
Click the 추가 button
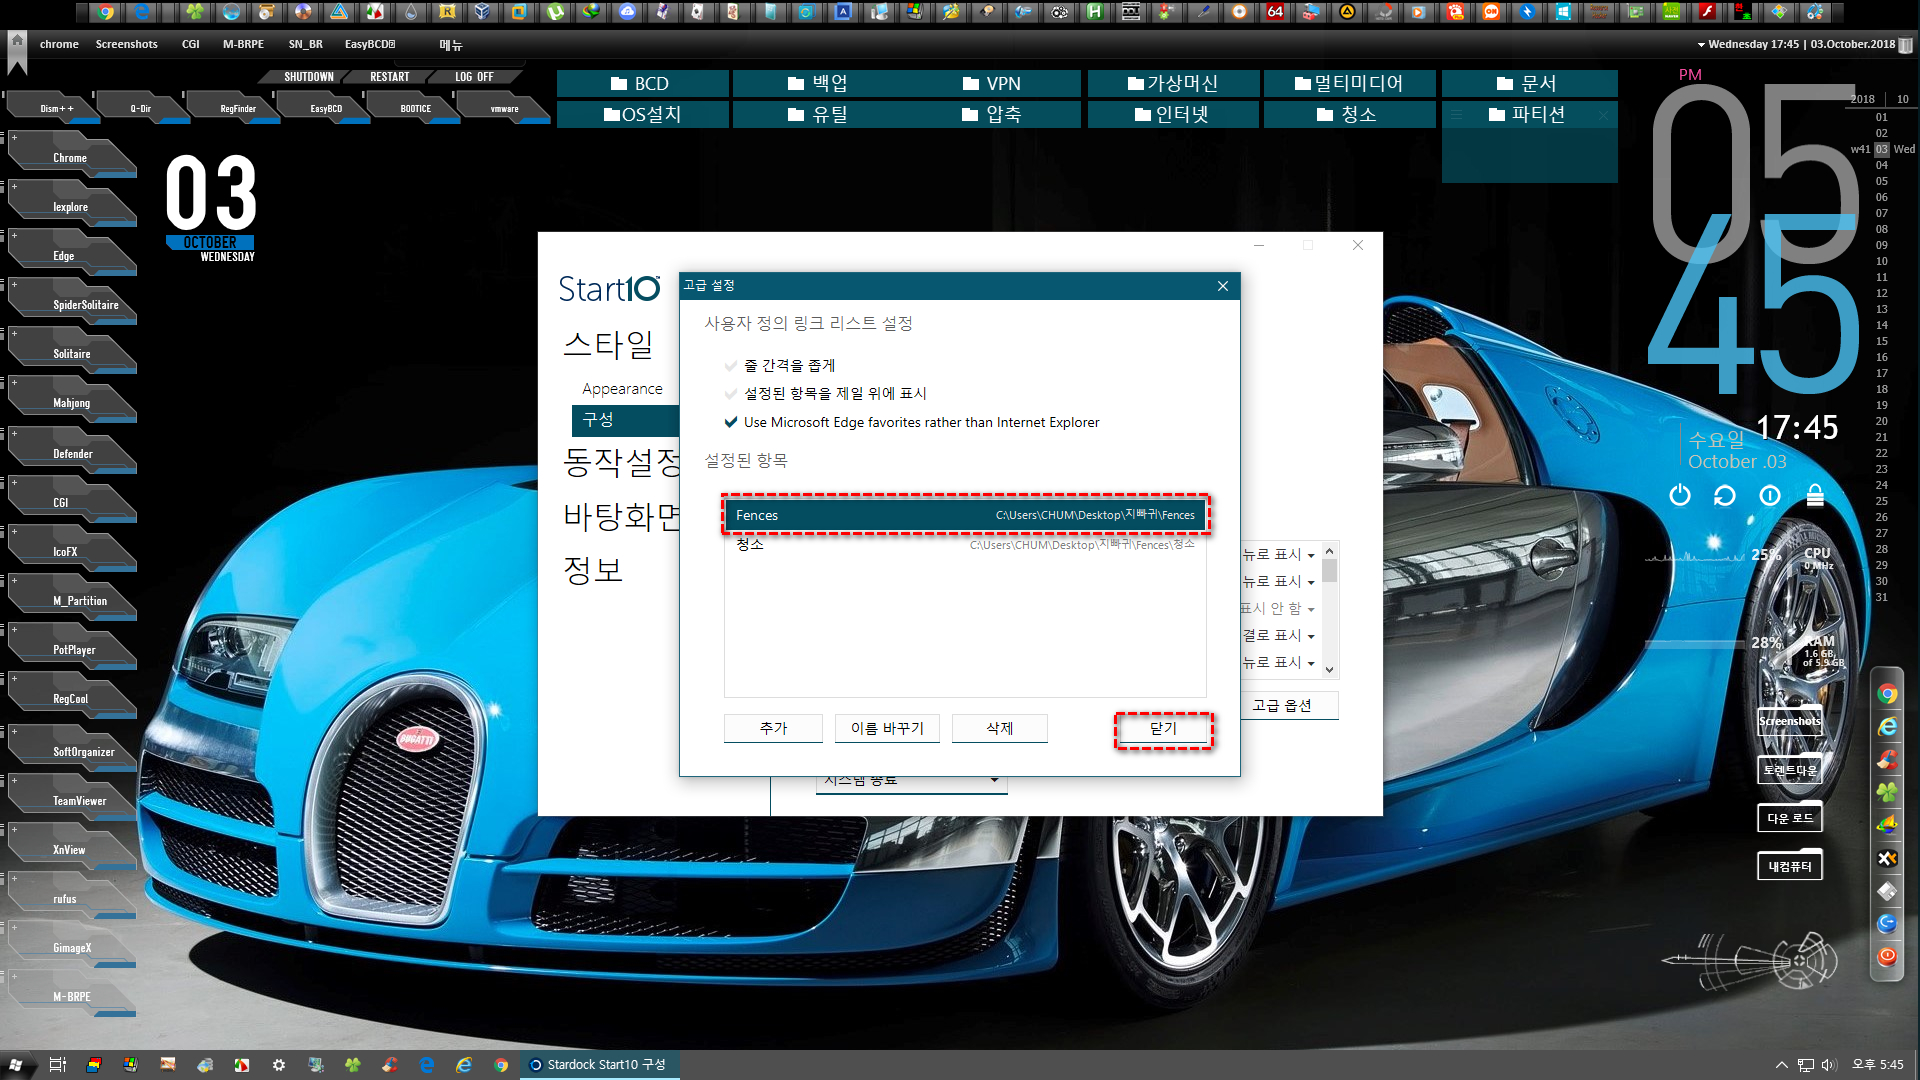click(x=773, y=728)
